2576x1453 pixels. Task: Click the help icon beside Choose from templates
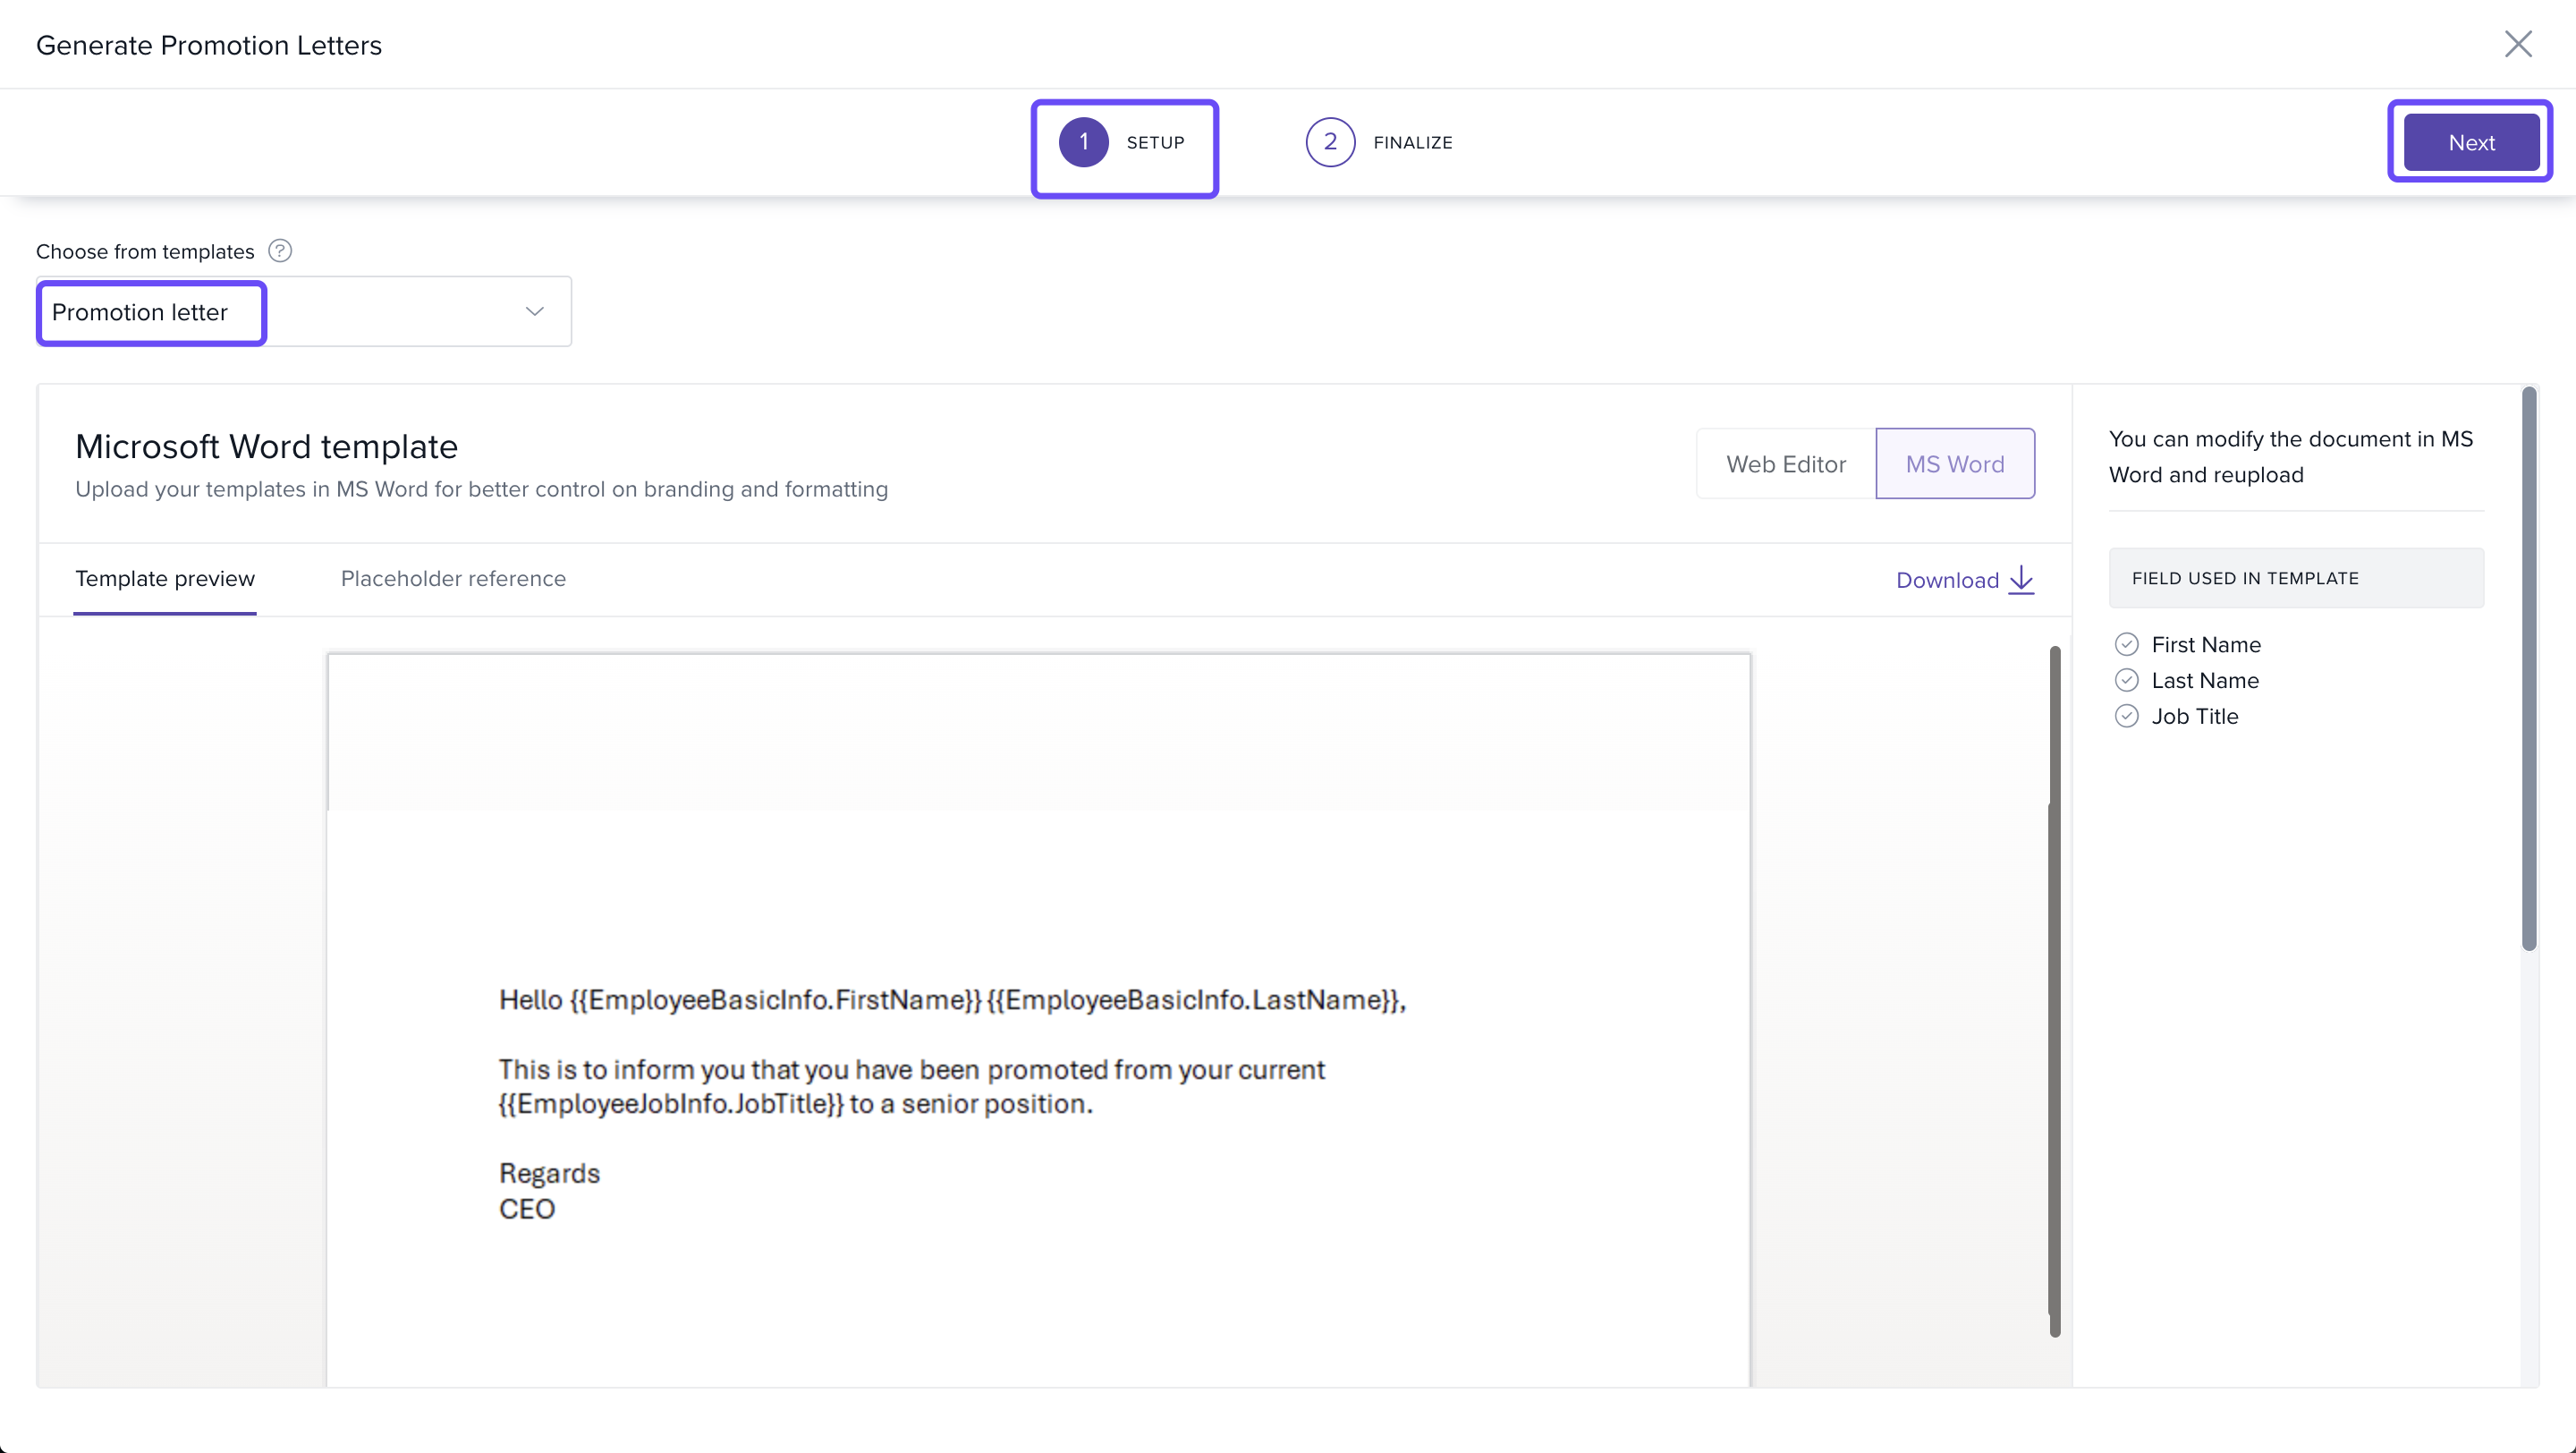click(x=280, y=251)
